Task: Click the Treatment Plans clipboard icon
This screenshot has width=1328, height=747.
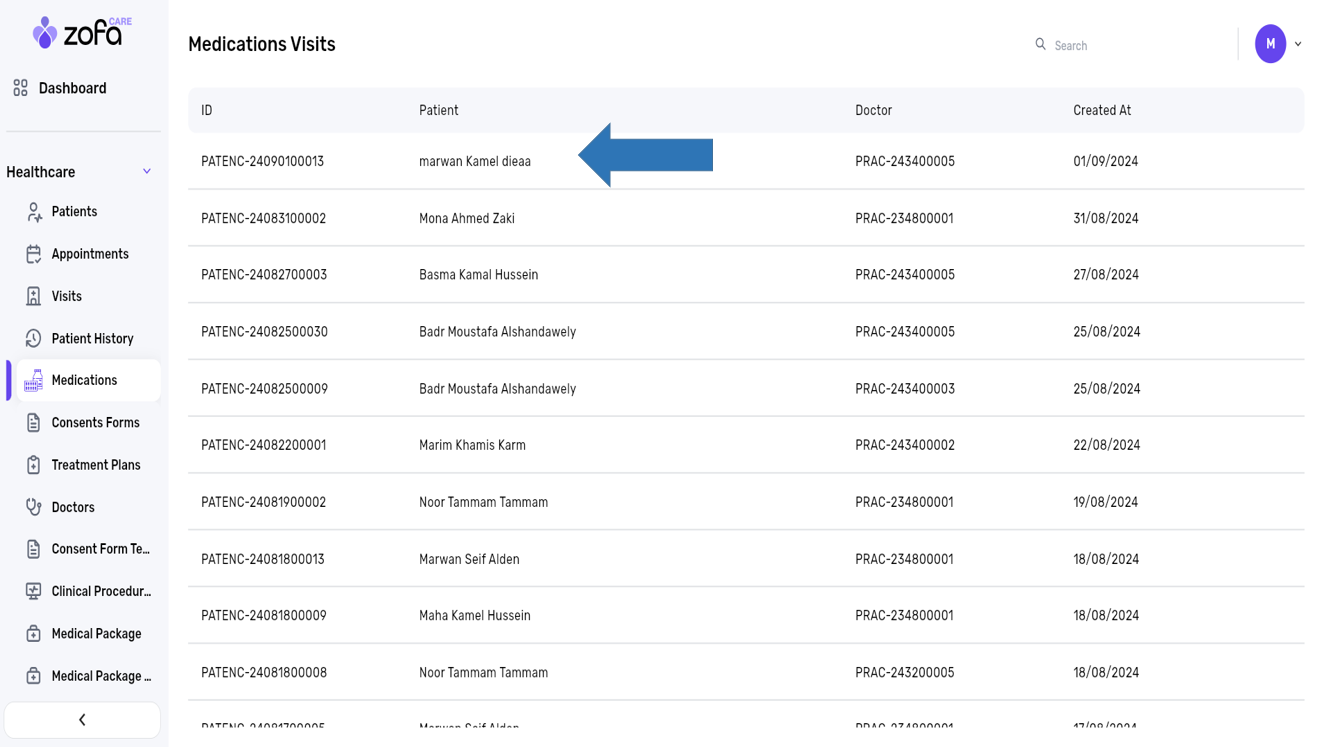Action: (34, 465)
